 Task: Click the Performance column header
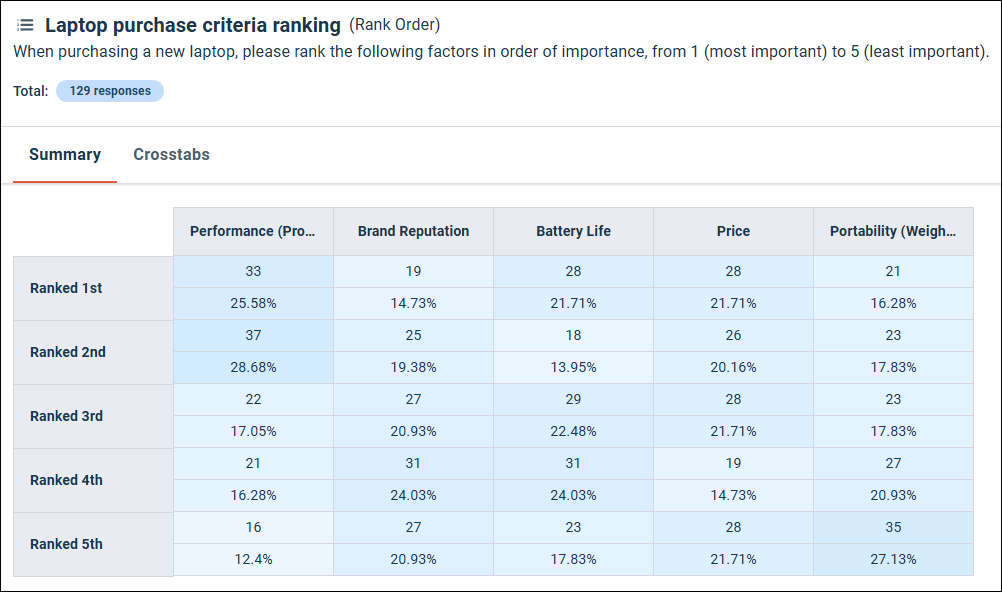point(253,231)
